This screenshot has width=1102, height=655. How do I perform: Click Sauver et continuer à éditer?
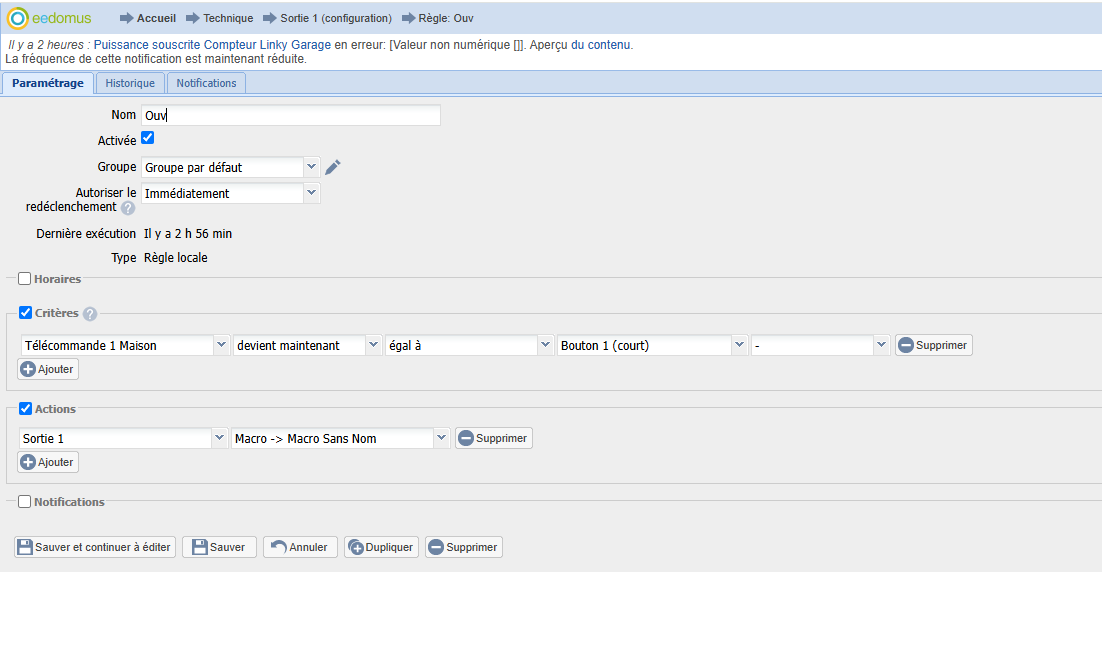tap(95, 547)
